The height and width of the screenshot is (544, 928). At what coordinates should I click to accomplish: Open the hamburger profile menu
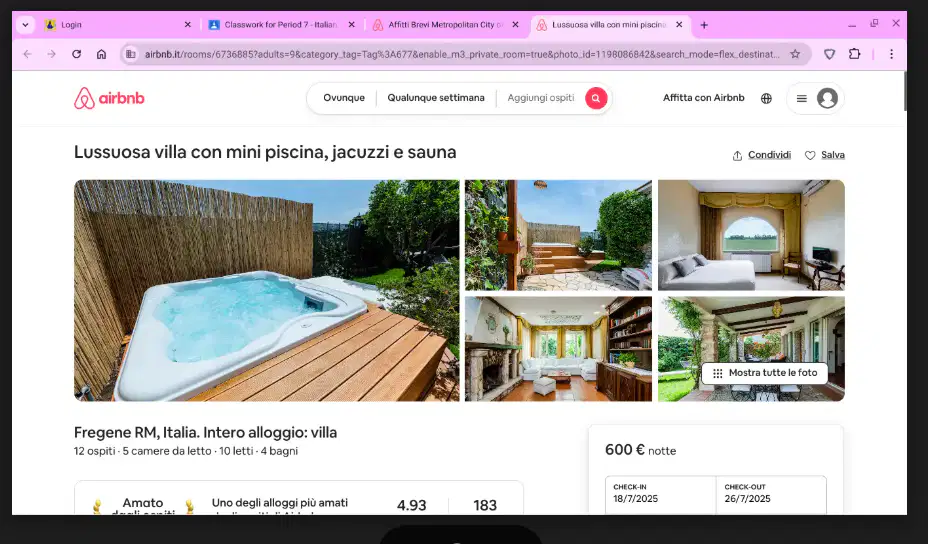pyautogui.click(x=801, y=98)
